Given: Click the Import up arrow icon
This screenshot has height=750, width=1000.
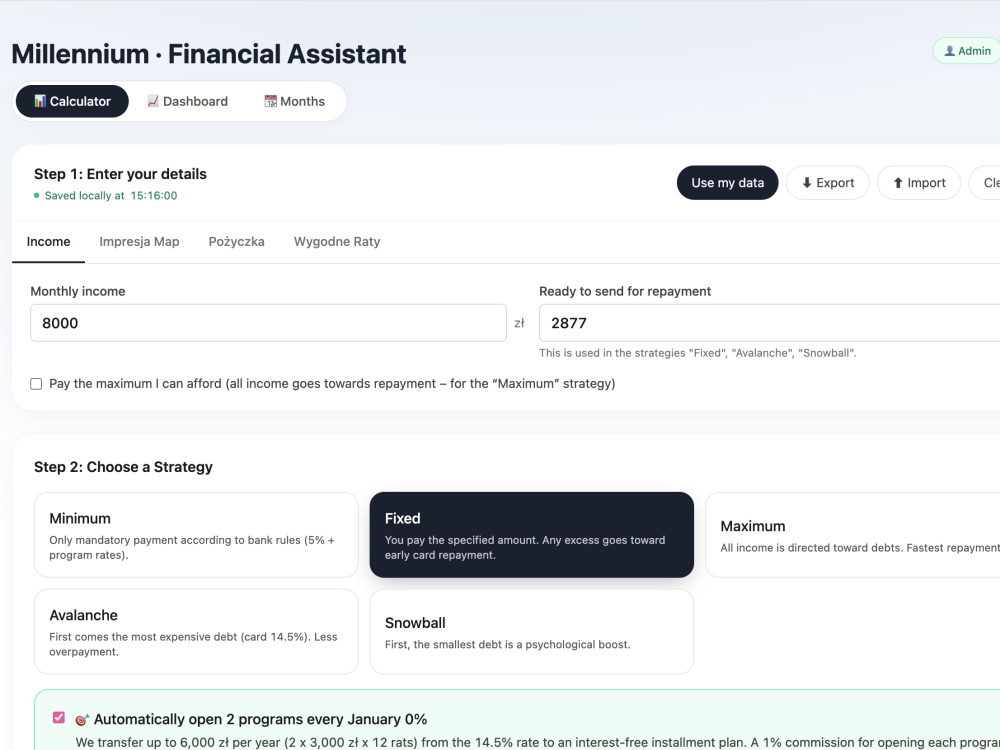Looking at the screenshot, I should point(898,183).
